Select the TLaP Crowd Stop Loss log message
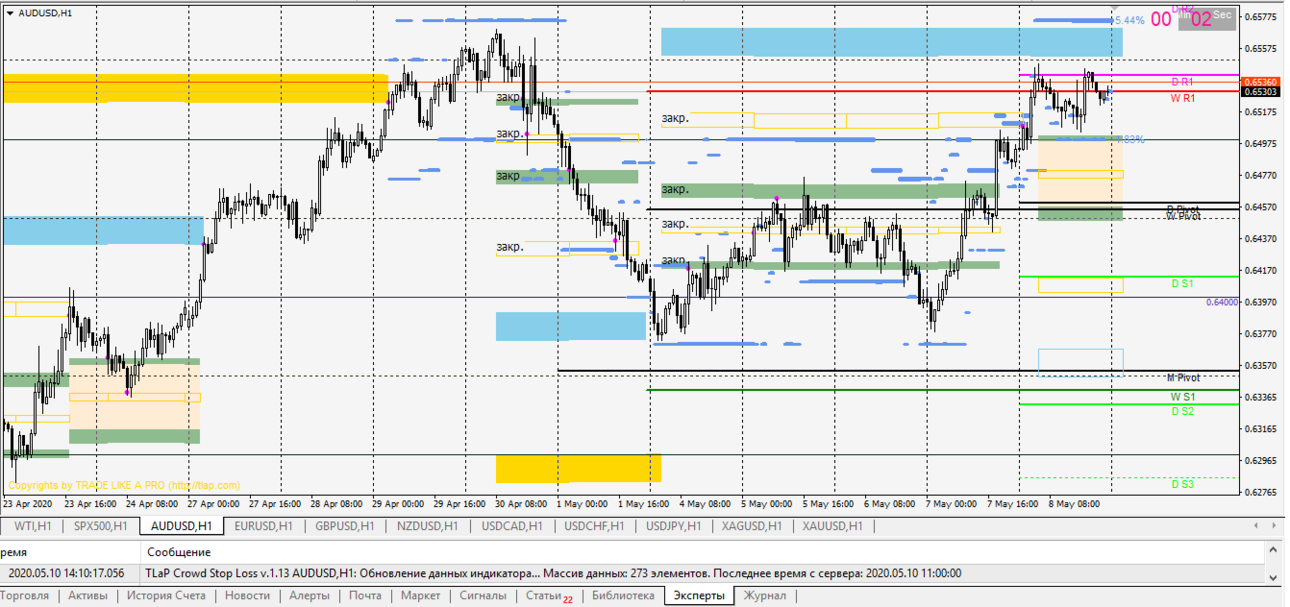This screenshot has width=1290, height=607. pyautogui.click(x=554, y=573)
